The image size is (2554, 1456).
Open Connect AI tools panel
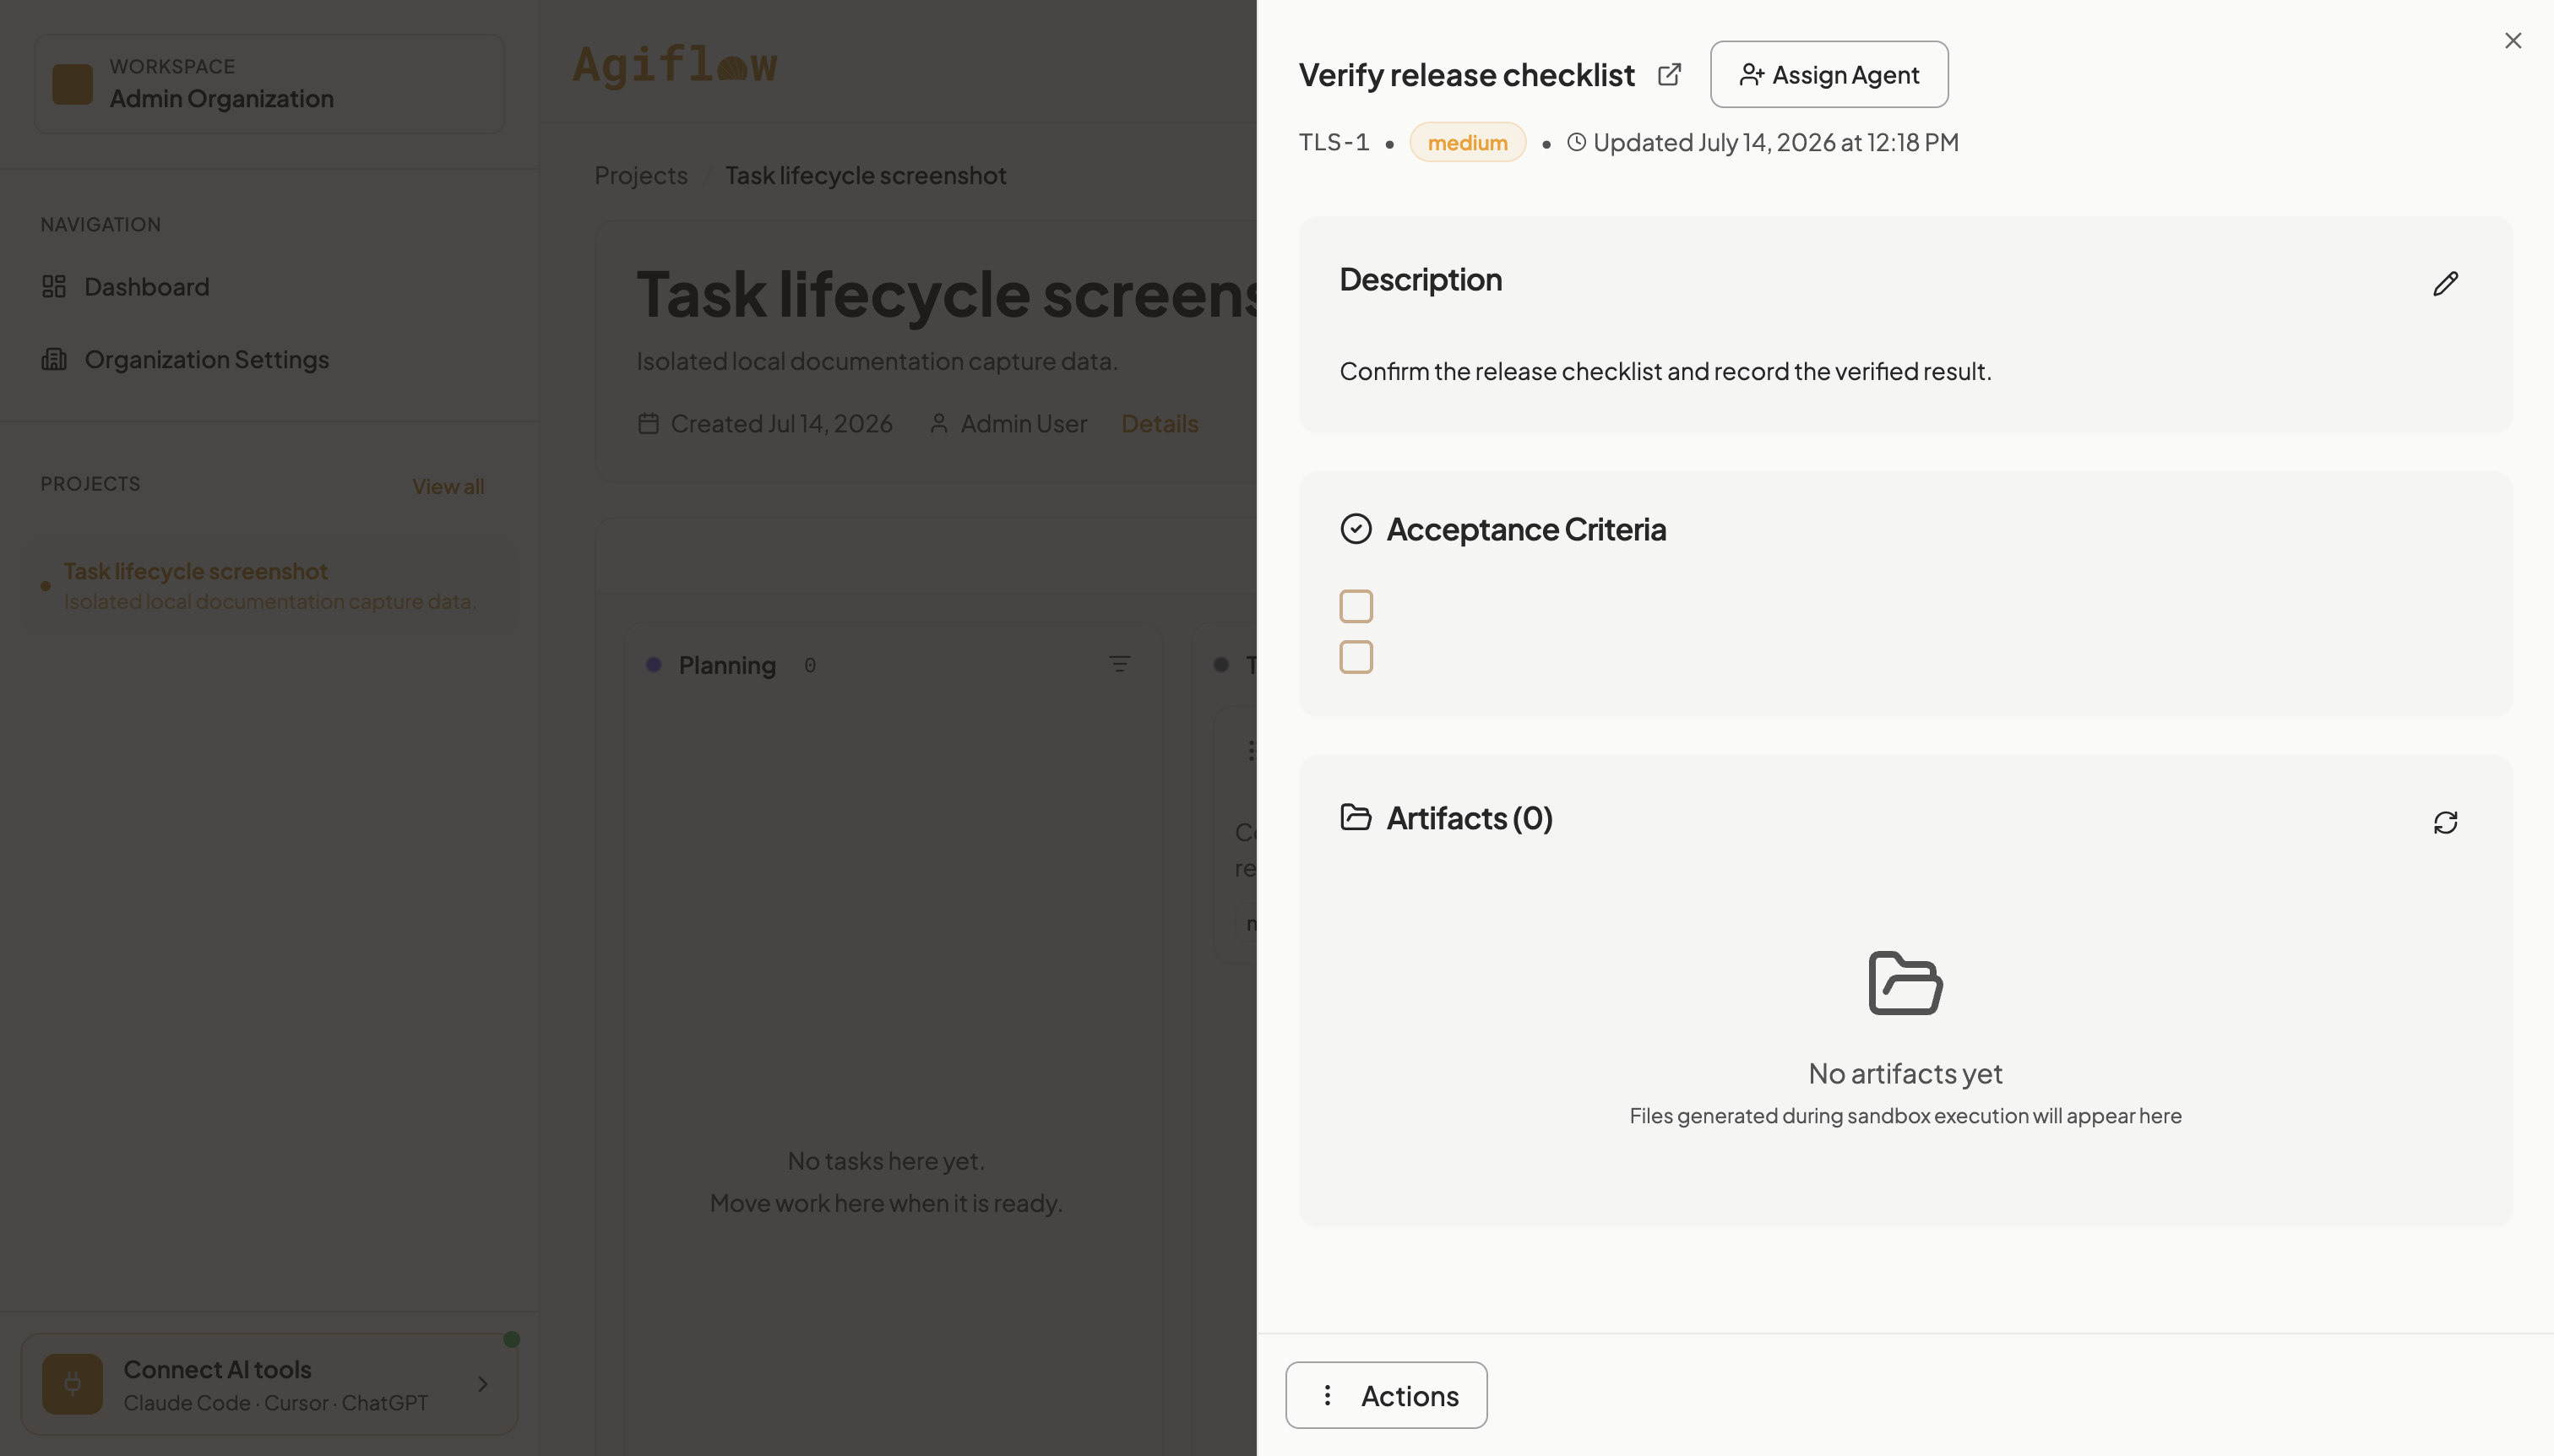[269, 1384]
